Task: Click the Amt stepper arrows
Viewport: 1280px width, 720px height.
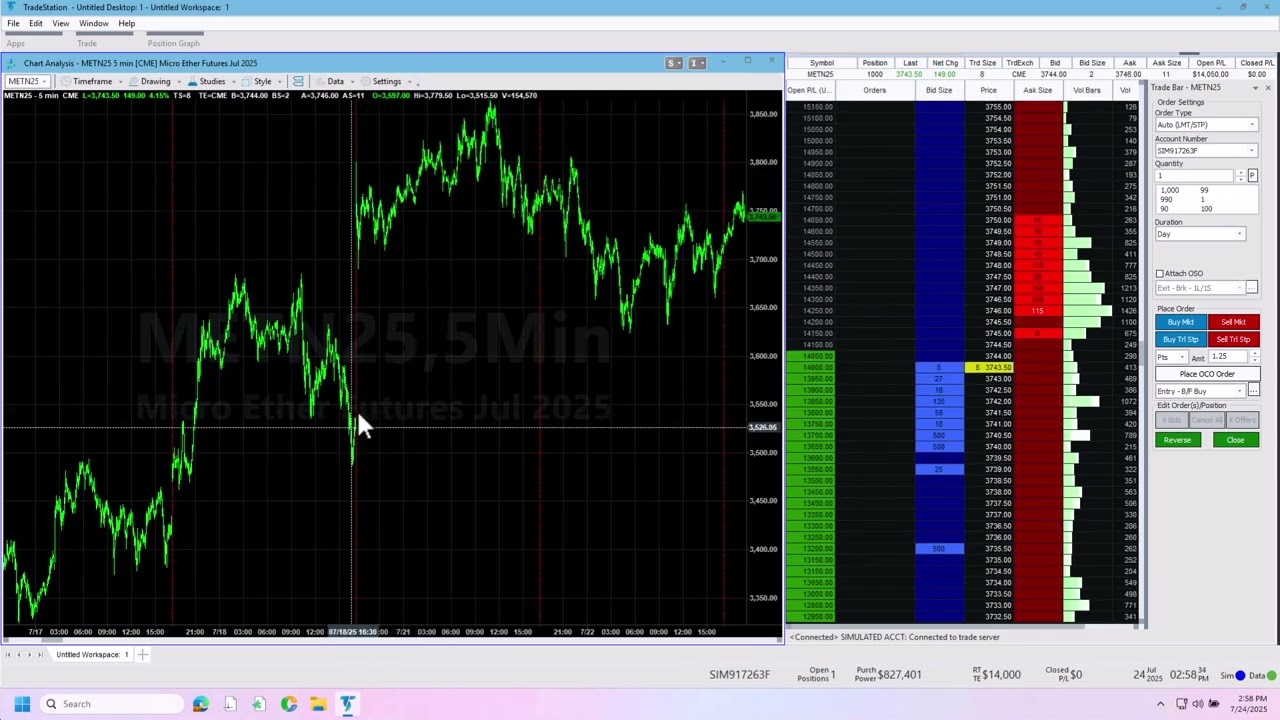Action: tap(1255, 358)
